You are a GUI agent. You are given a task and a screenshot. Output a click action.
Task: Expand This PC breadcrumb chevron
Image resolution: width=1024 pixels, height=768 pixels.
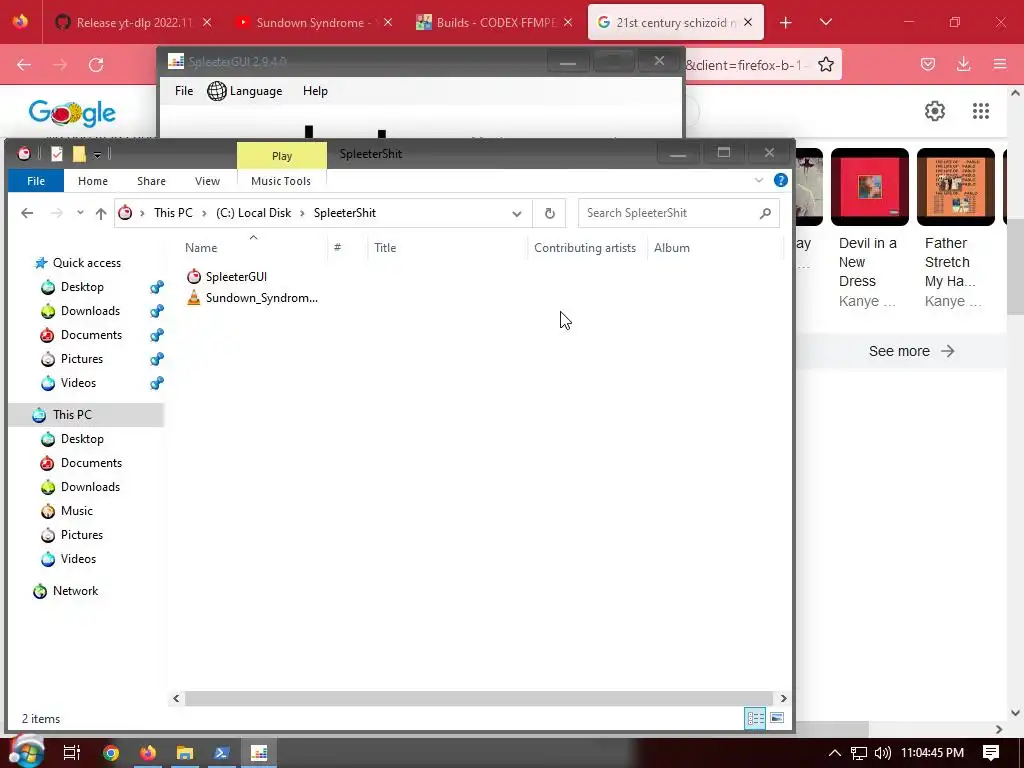click(204, 213)
